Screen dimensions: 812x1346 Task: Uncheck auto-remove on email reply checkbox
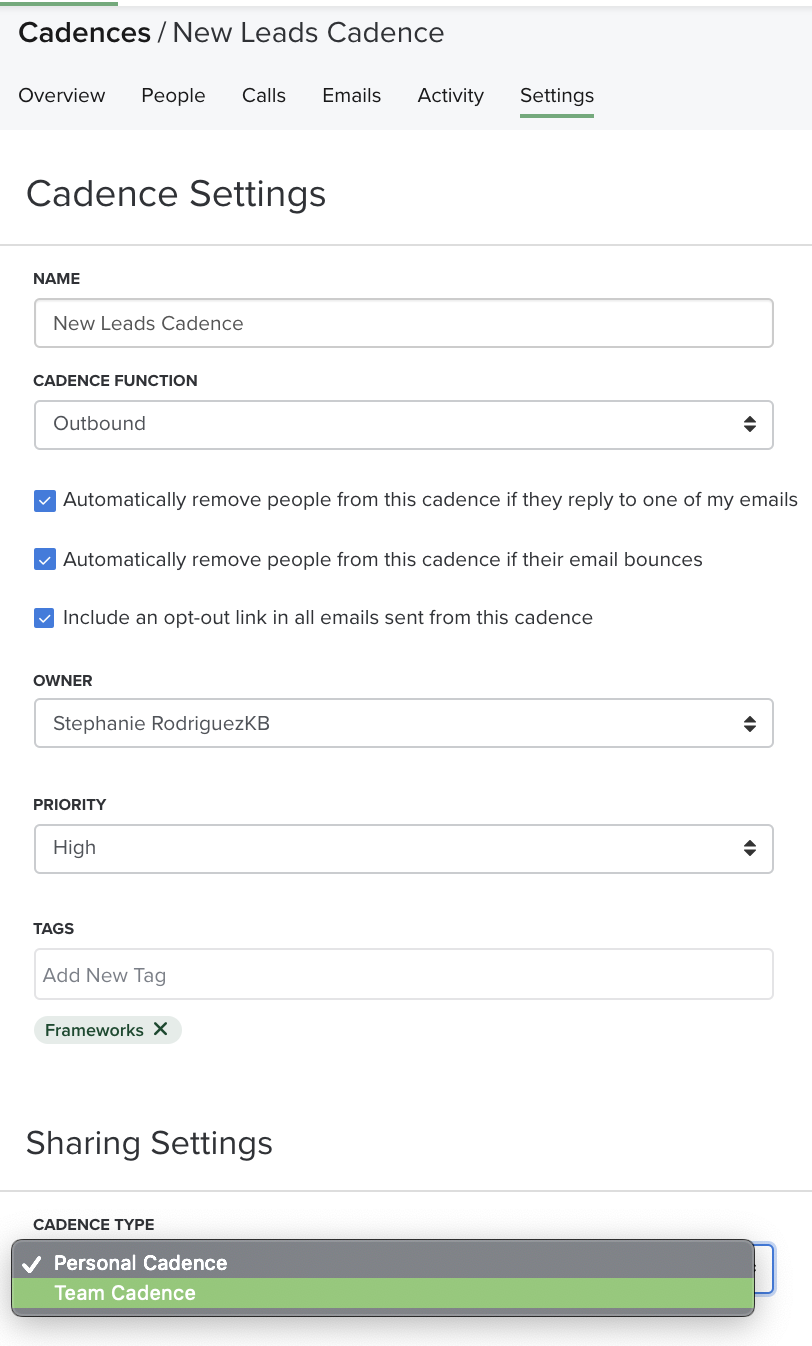tap(45, 501)
